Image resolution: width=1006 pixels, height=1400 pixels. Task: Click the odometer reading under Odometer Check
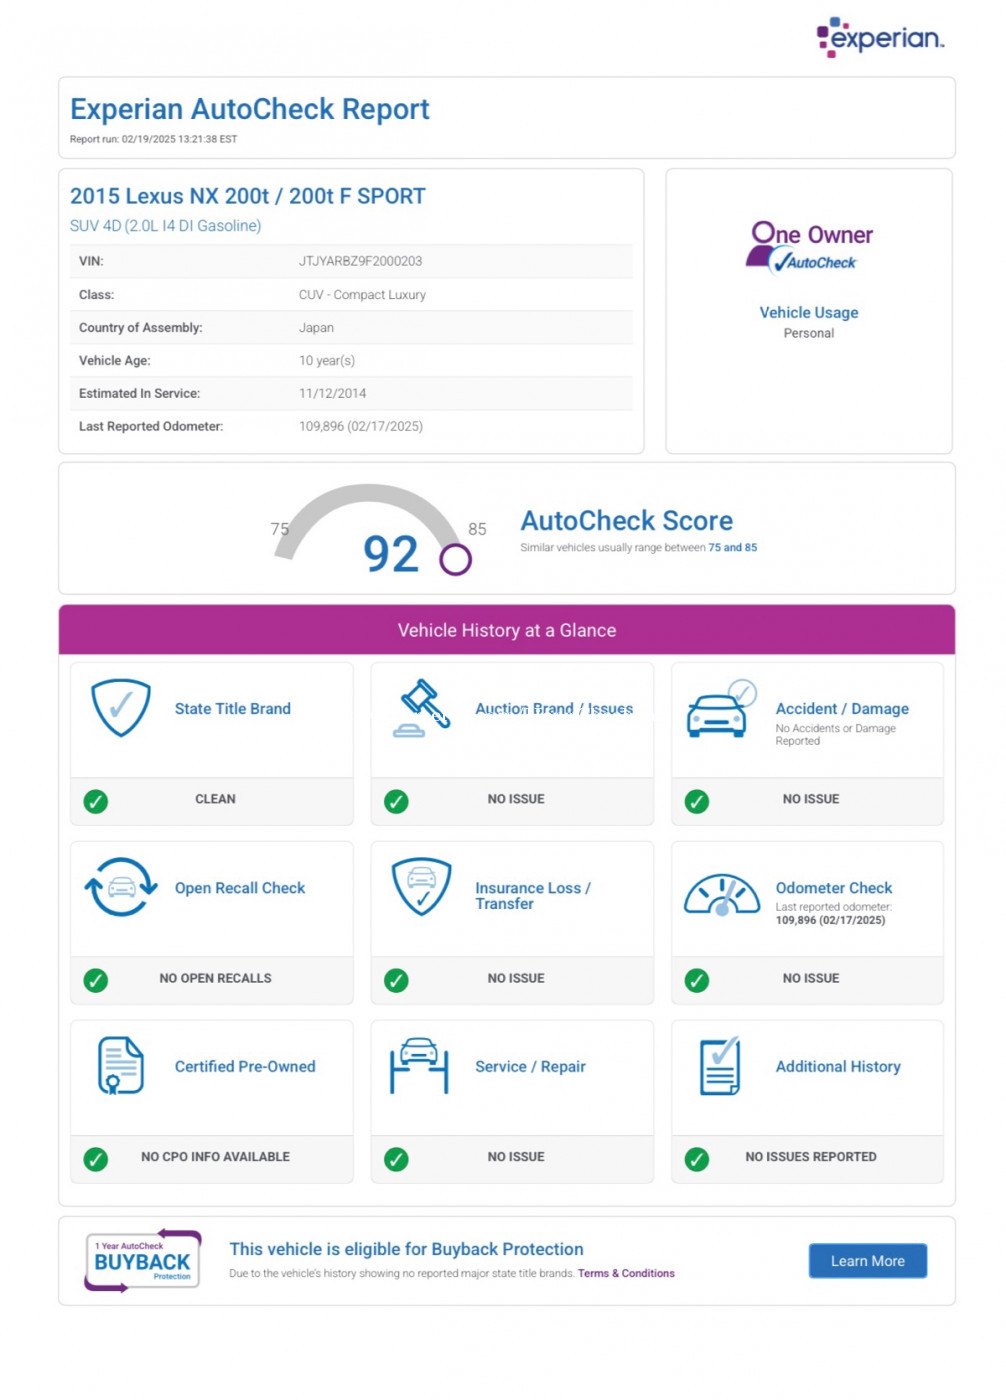[x=830, y=920]
